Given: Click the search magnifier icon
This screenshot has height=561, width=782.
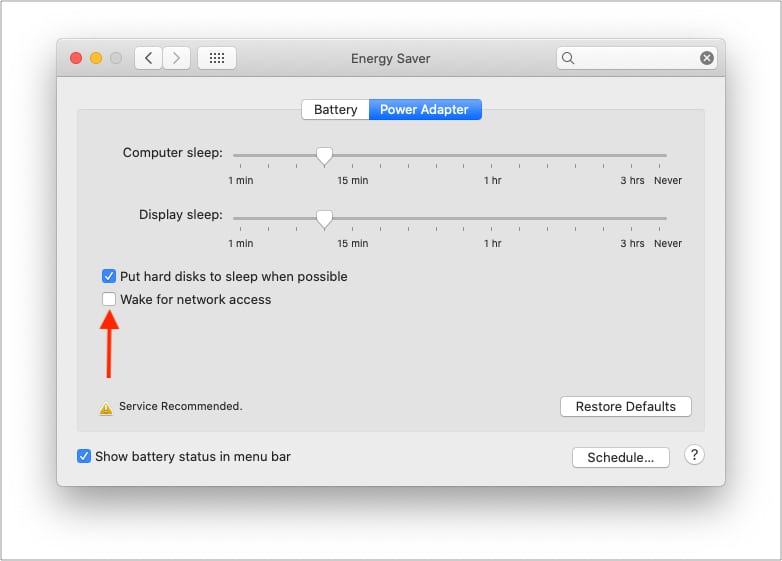Looking at the screenshot, I should pos(568,58).
